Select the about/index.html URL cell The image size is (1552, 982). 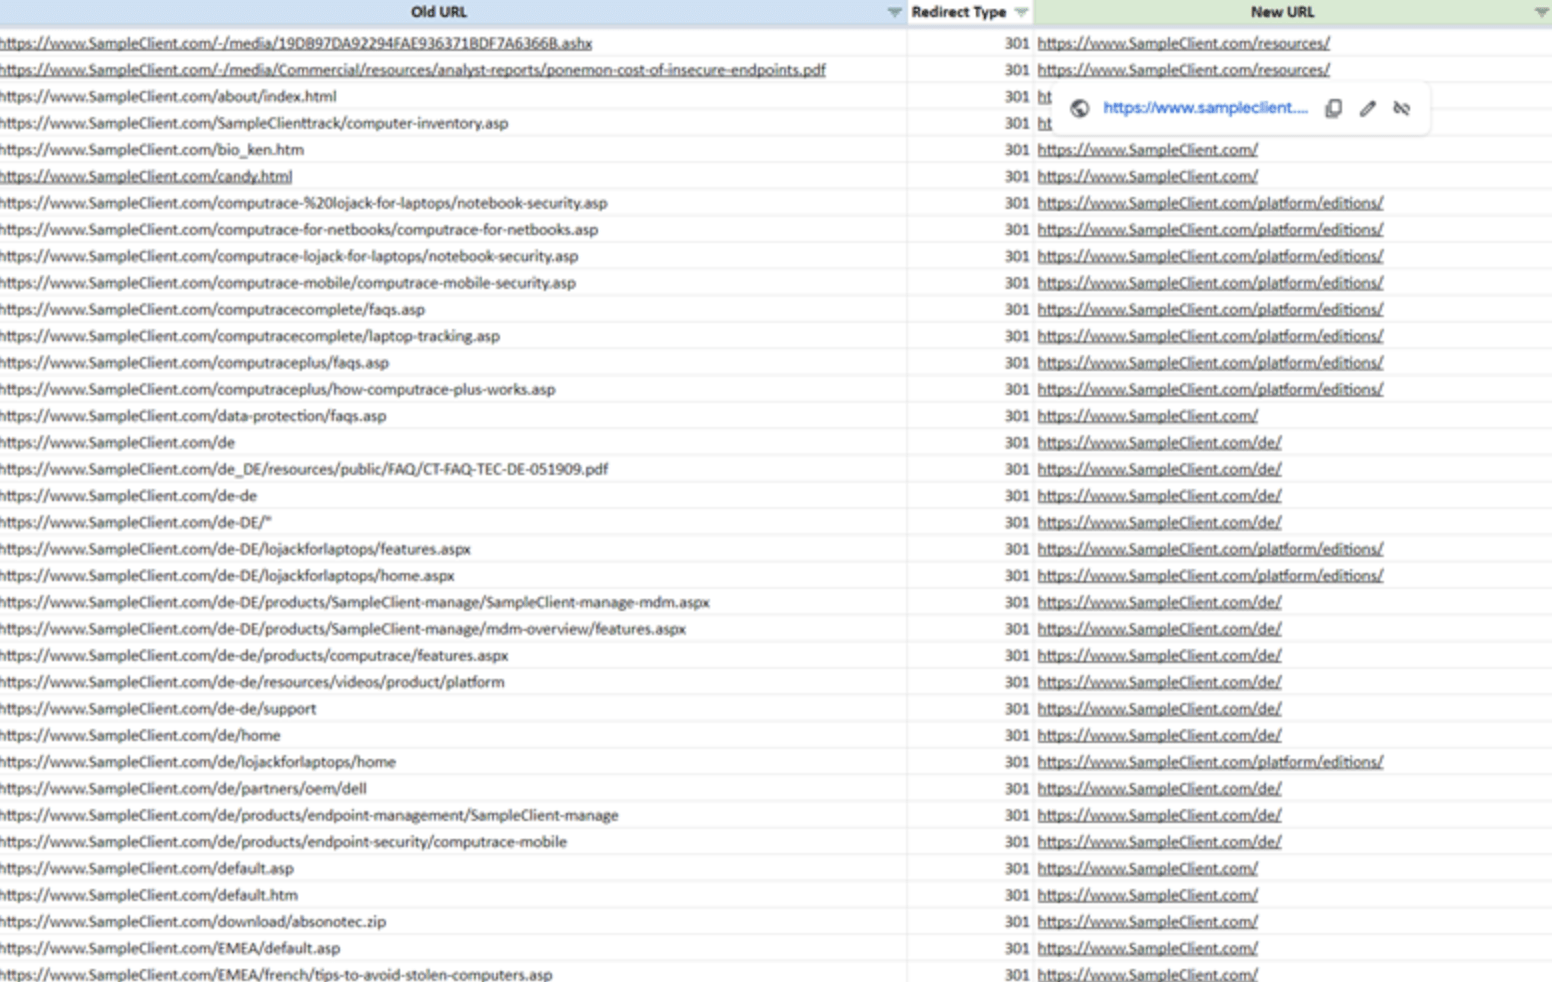[168, 96]
